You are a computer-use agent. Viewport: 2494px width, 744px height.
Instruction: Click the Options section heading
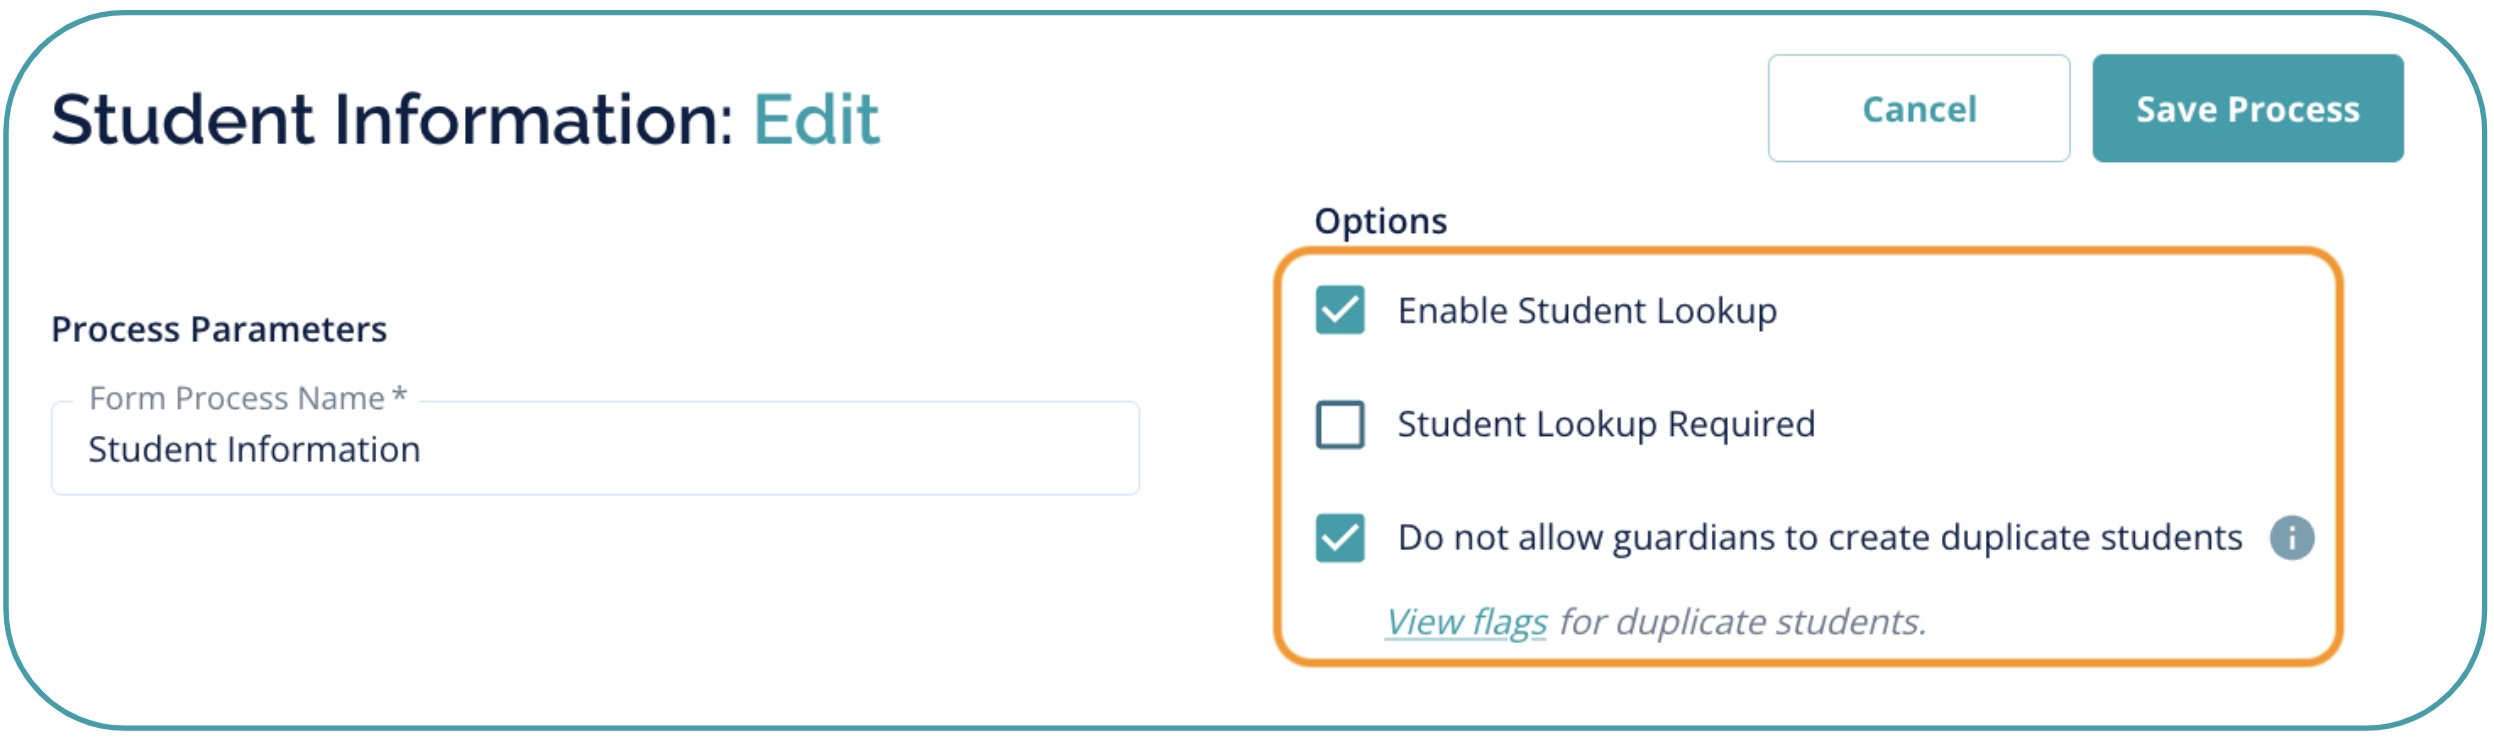pyautogui.click(x=1380, y=221)
